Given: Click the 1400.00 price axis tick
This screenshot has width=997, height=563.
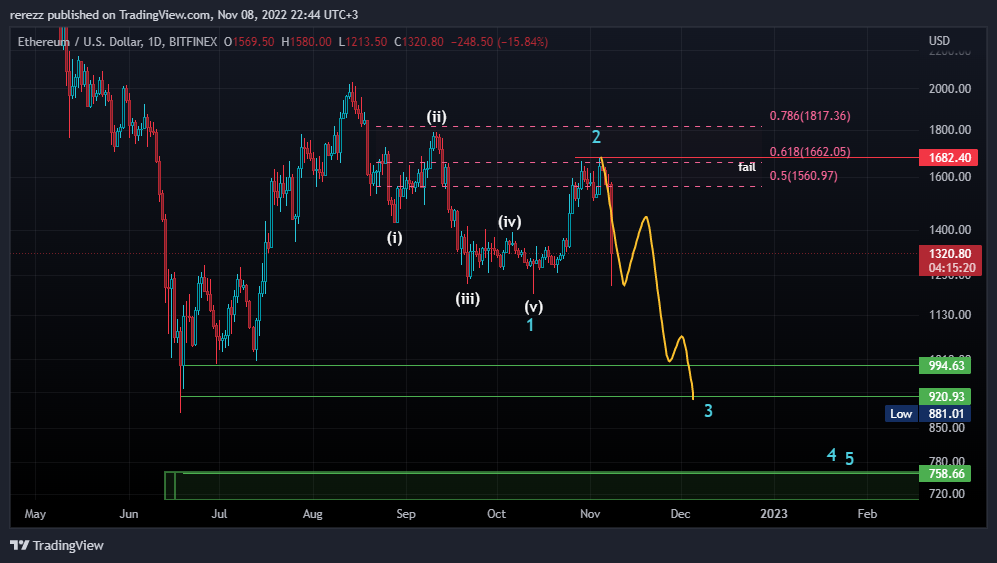Looking at the screenshot, I should [x=950, y=230].
